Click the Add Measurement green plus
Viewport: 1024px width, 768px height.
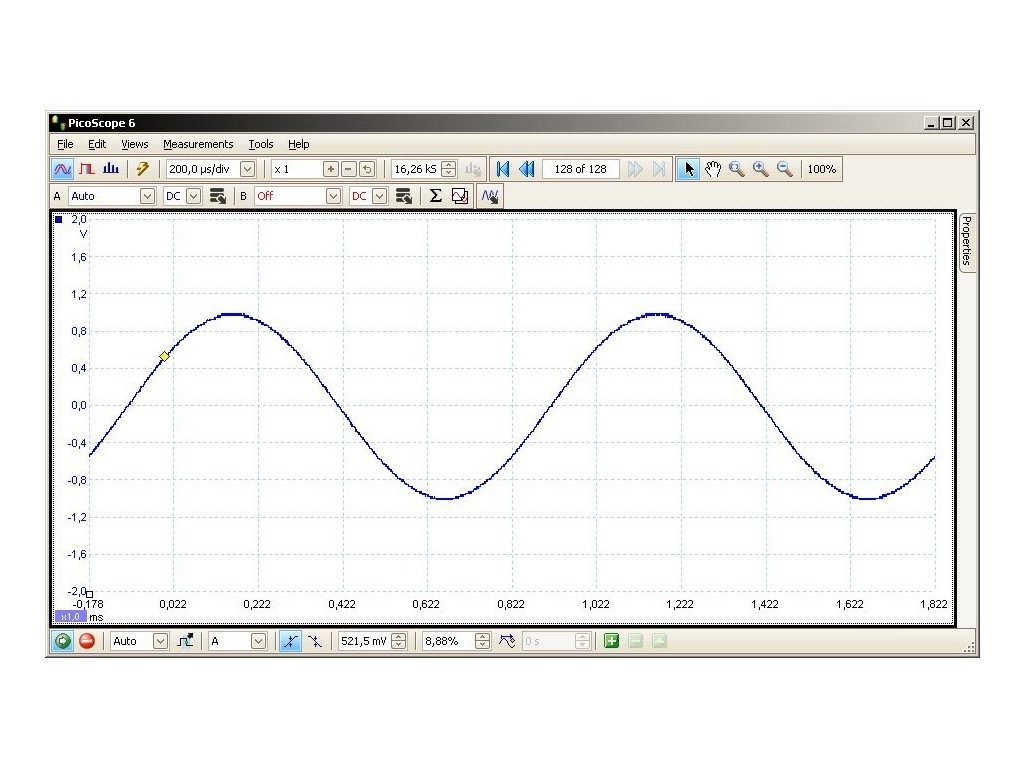click(611, 641)
